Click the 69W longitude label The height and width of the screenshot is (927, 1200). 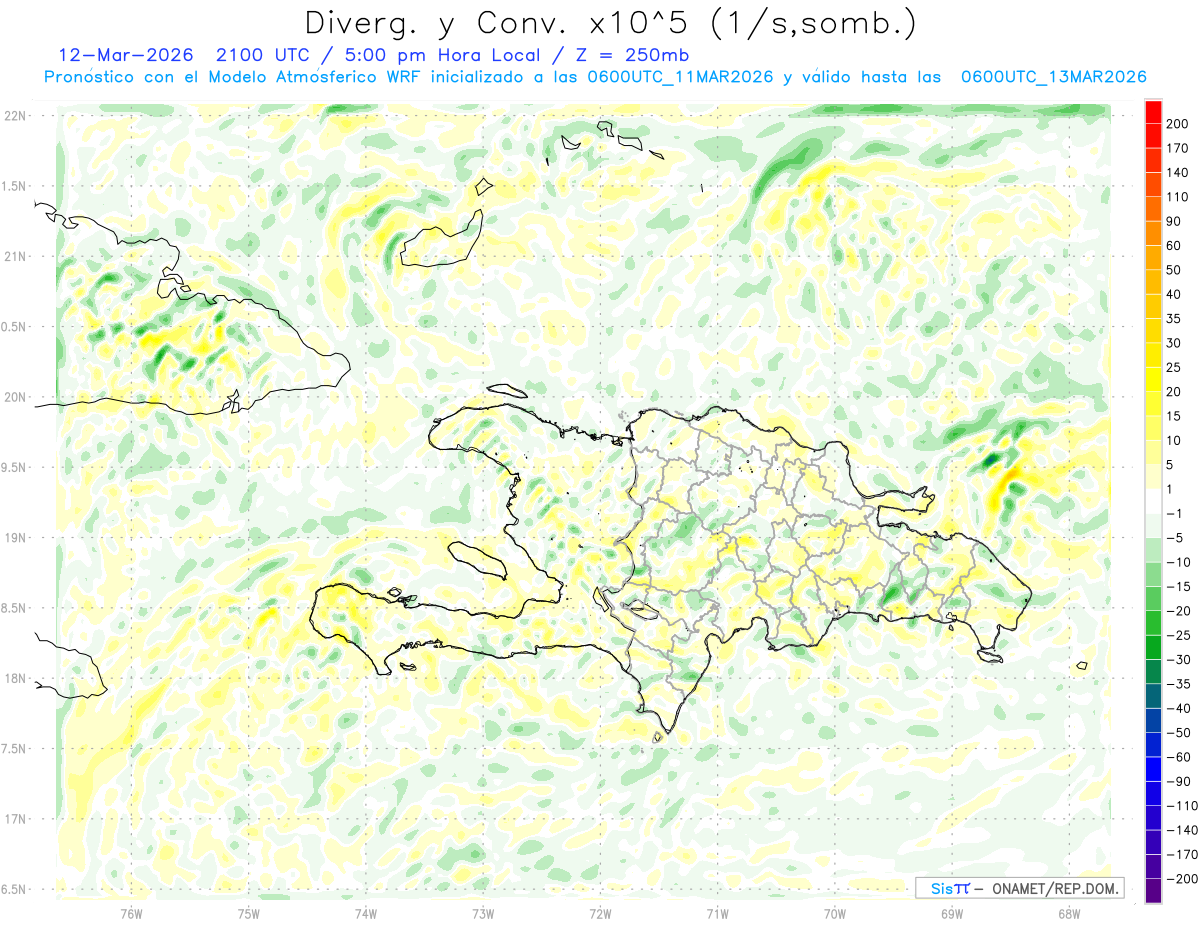tap(951, 912)
